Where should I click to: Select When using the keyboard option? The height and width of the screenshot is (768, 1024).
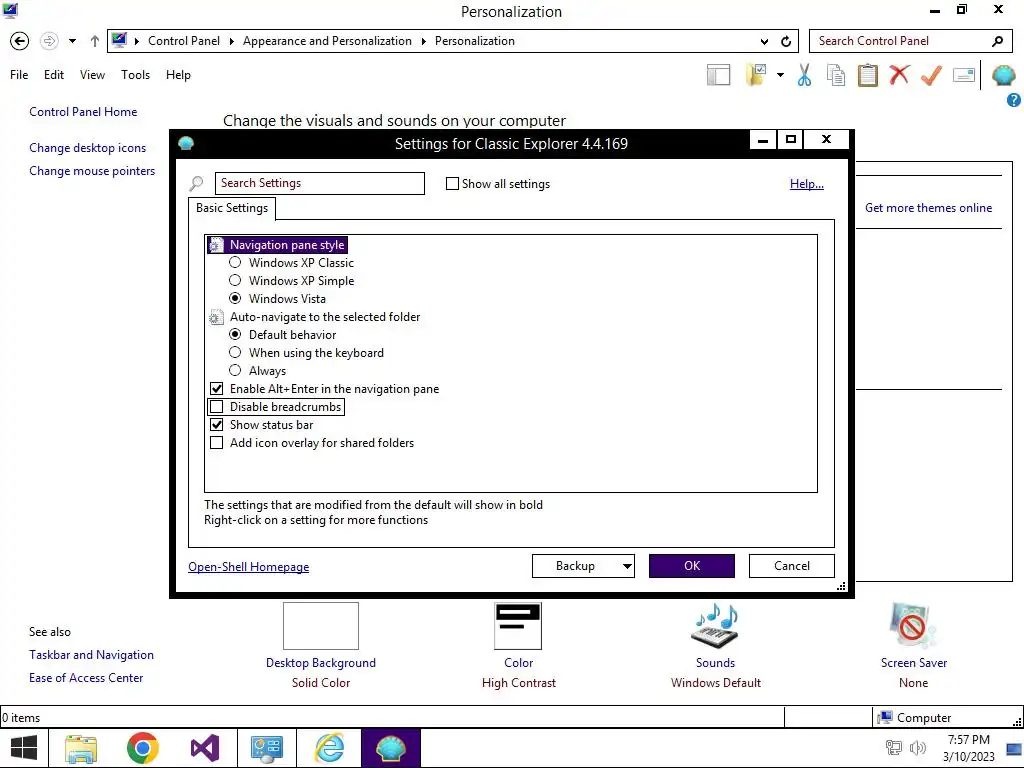click(x=235, y=353)
